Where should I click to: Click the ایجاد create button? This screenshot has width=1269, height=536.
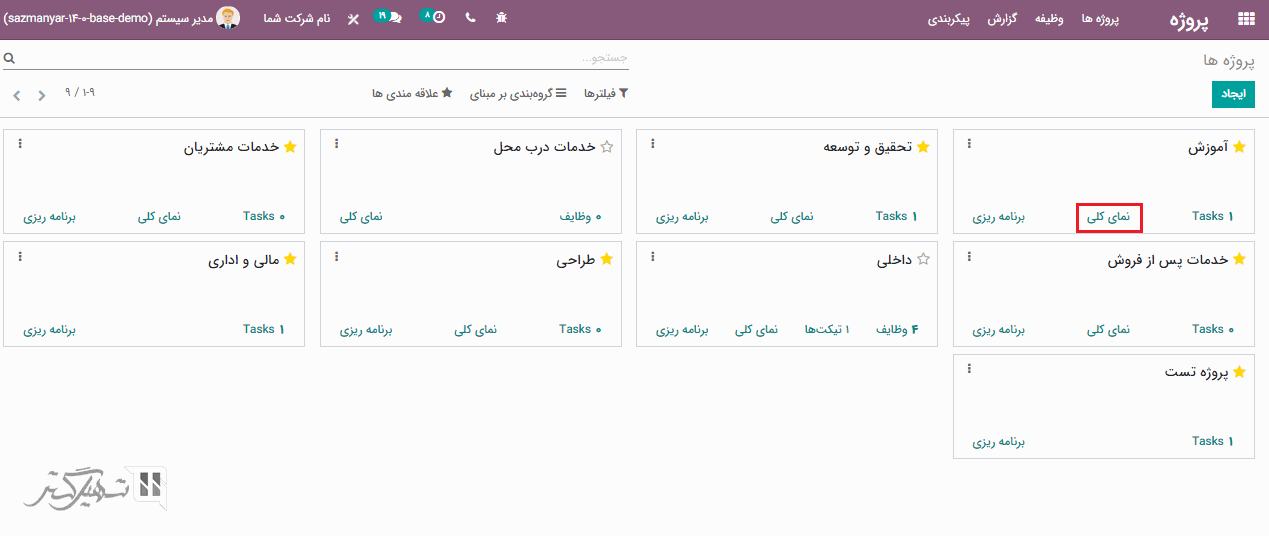1232,94
